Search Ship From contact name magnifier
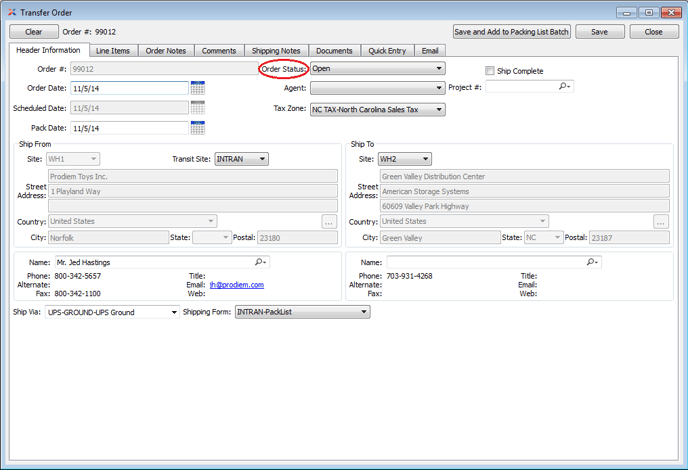 pyautogui.click(x=260, y=262)
